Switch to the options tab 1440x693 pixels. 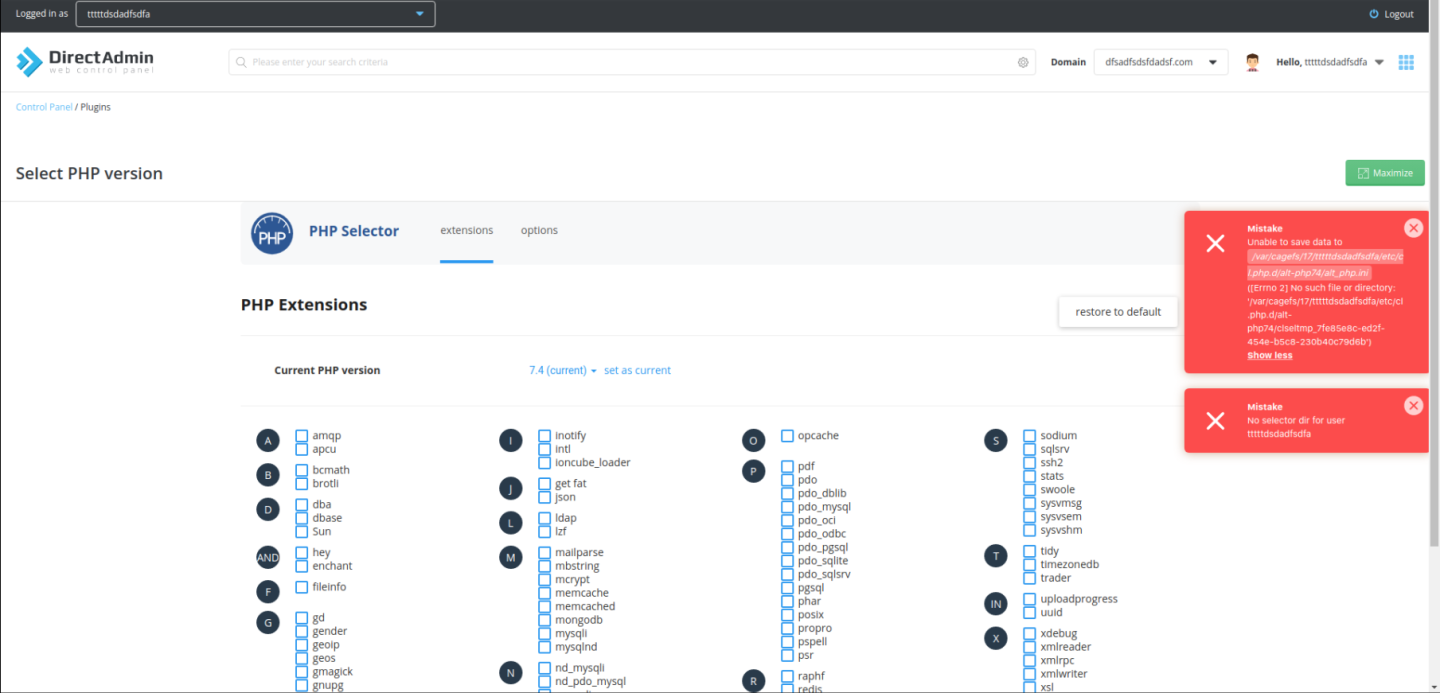coord(539,230)
